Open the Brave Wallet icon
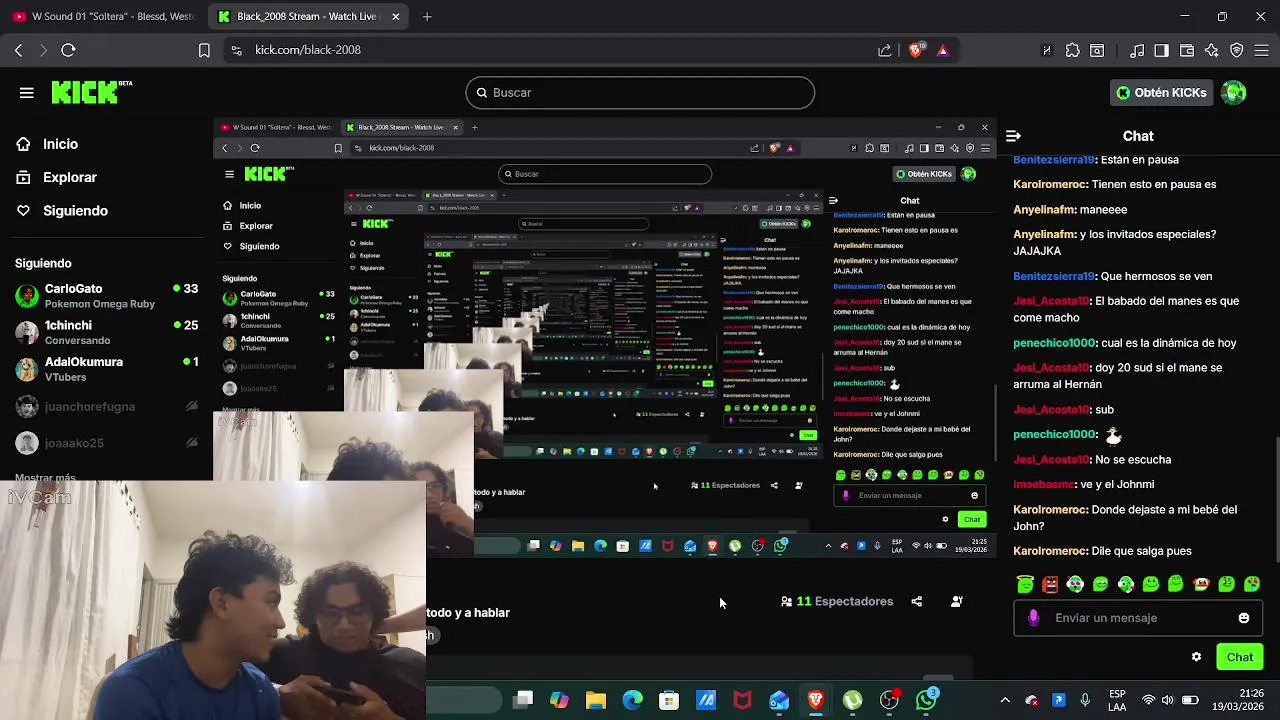Screen dimensions: 1280x720 point(1187,50)
